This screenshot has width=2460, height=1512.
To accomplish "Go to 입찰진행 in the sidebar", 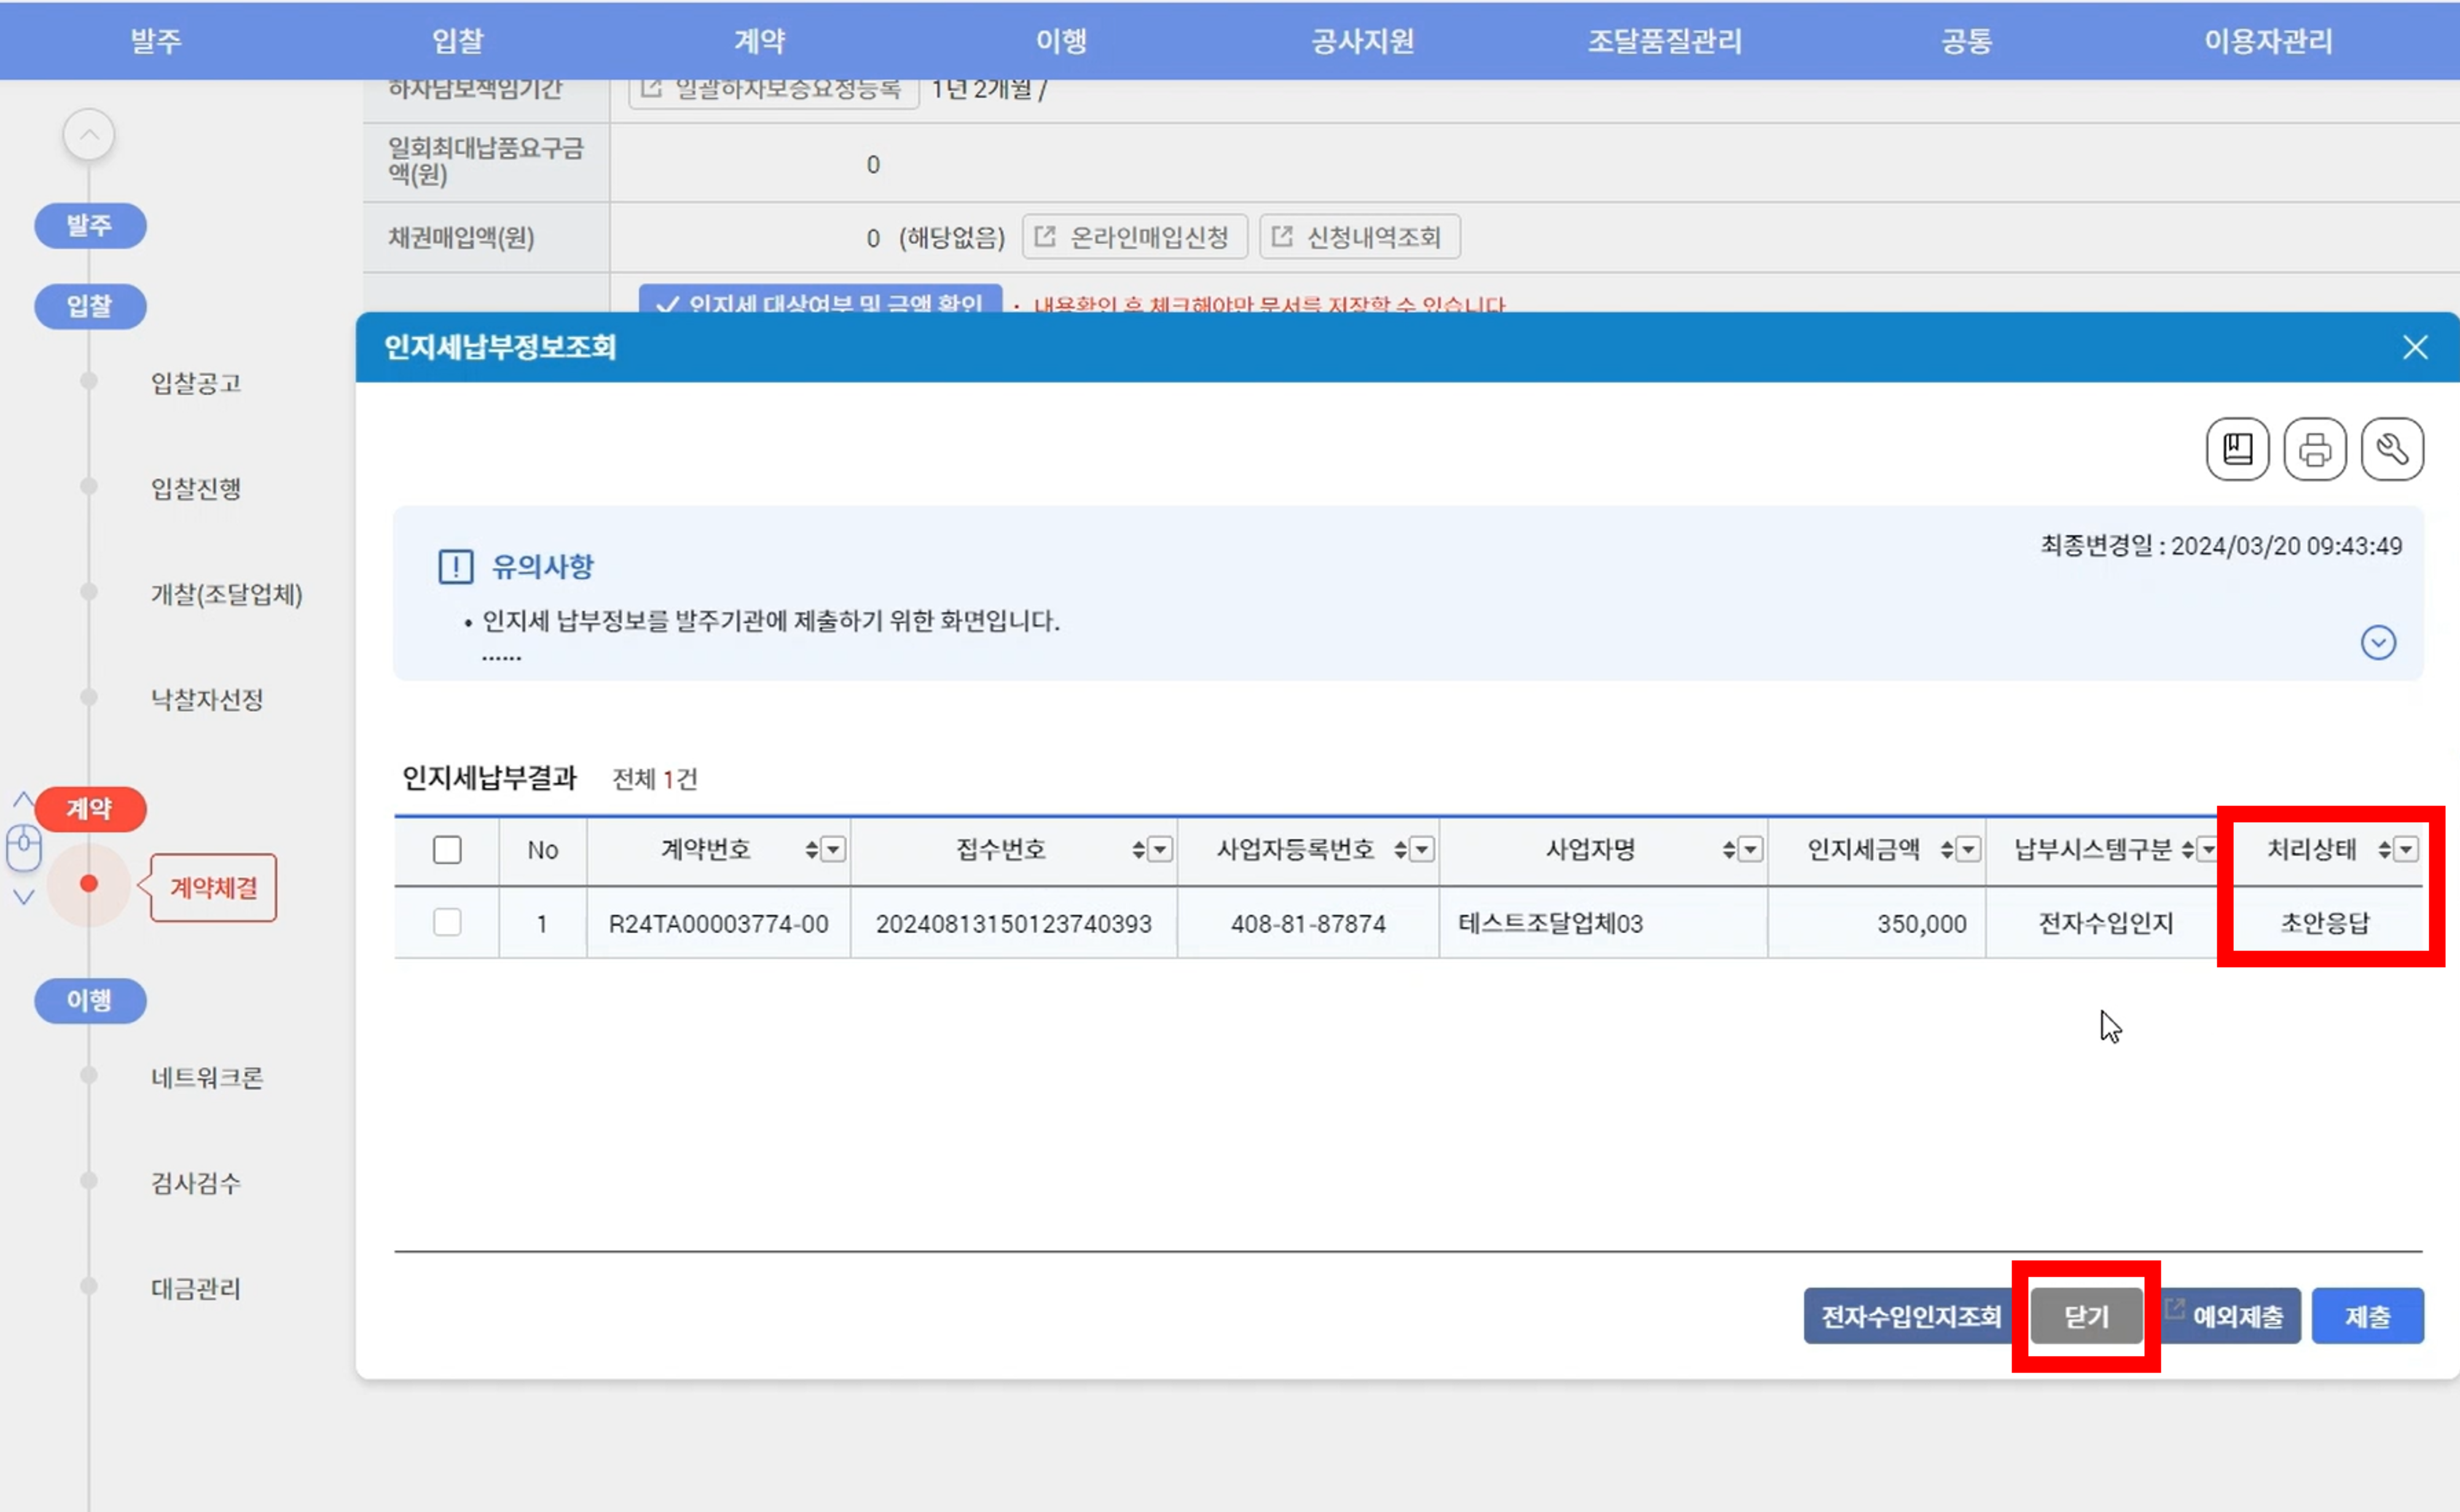I will (x=196, y=488).
